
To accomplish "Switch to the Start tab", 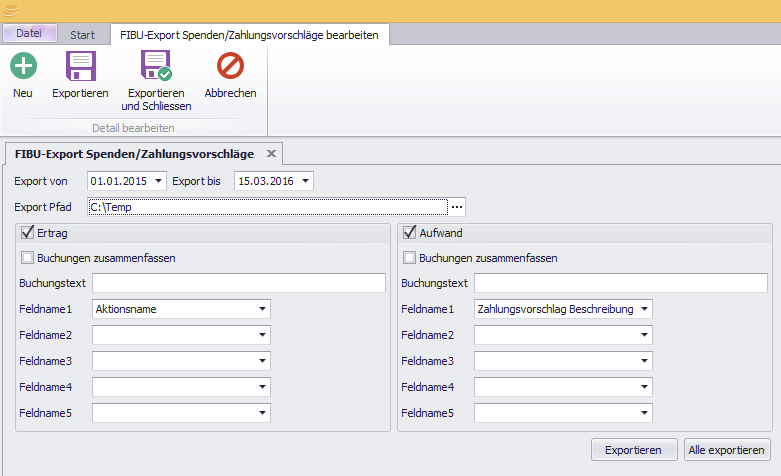I will pos(83,35).
